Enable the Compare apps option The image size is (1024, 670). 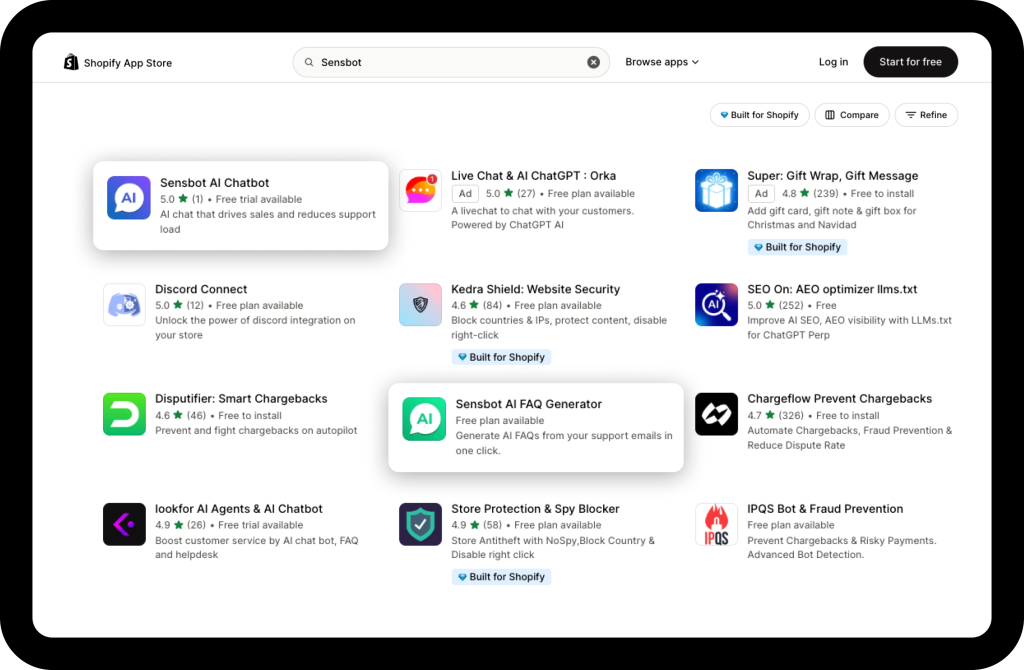coord(852,115)
